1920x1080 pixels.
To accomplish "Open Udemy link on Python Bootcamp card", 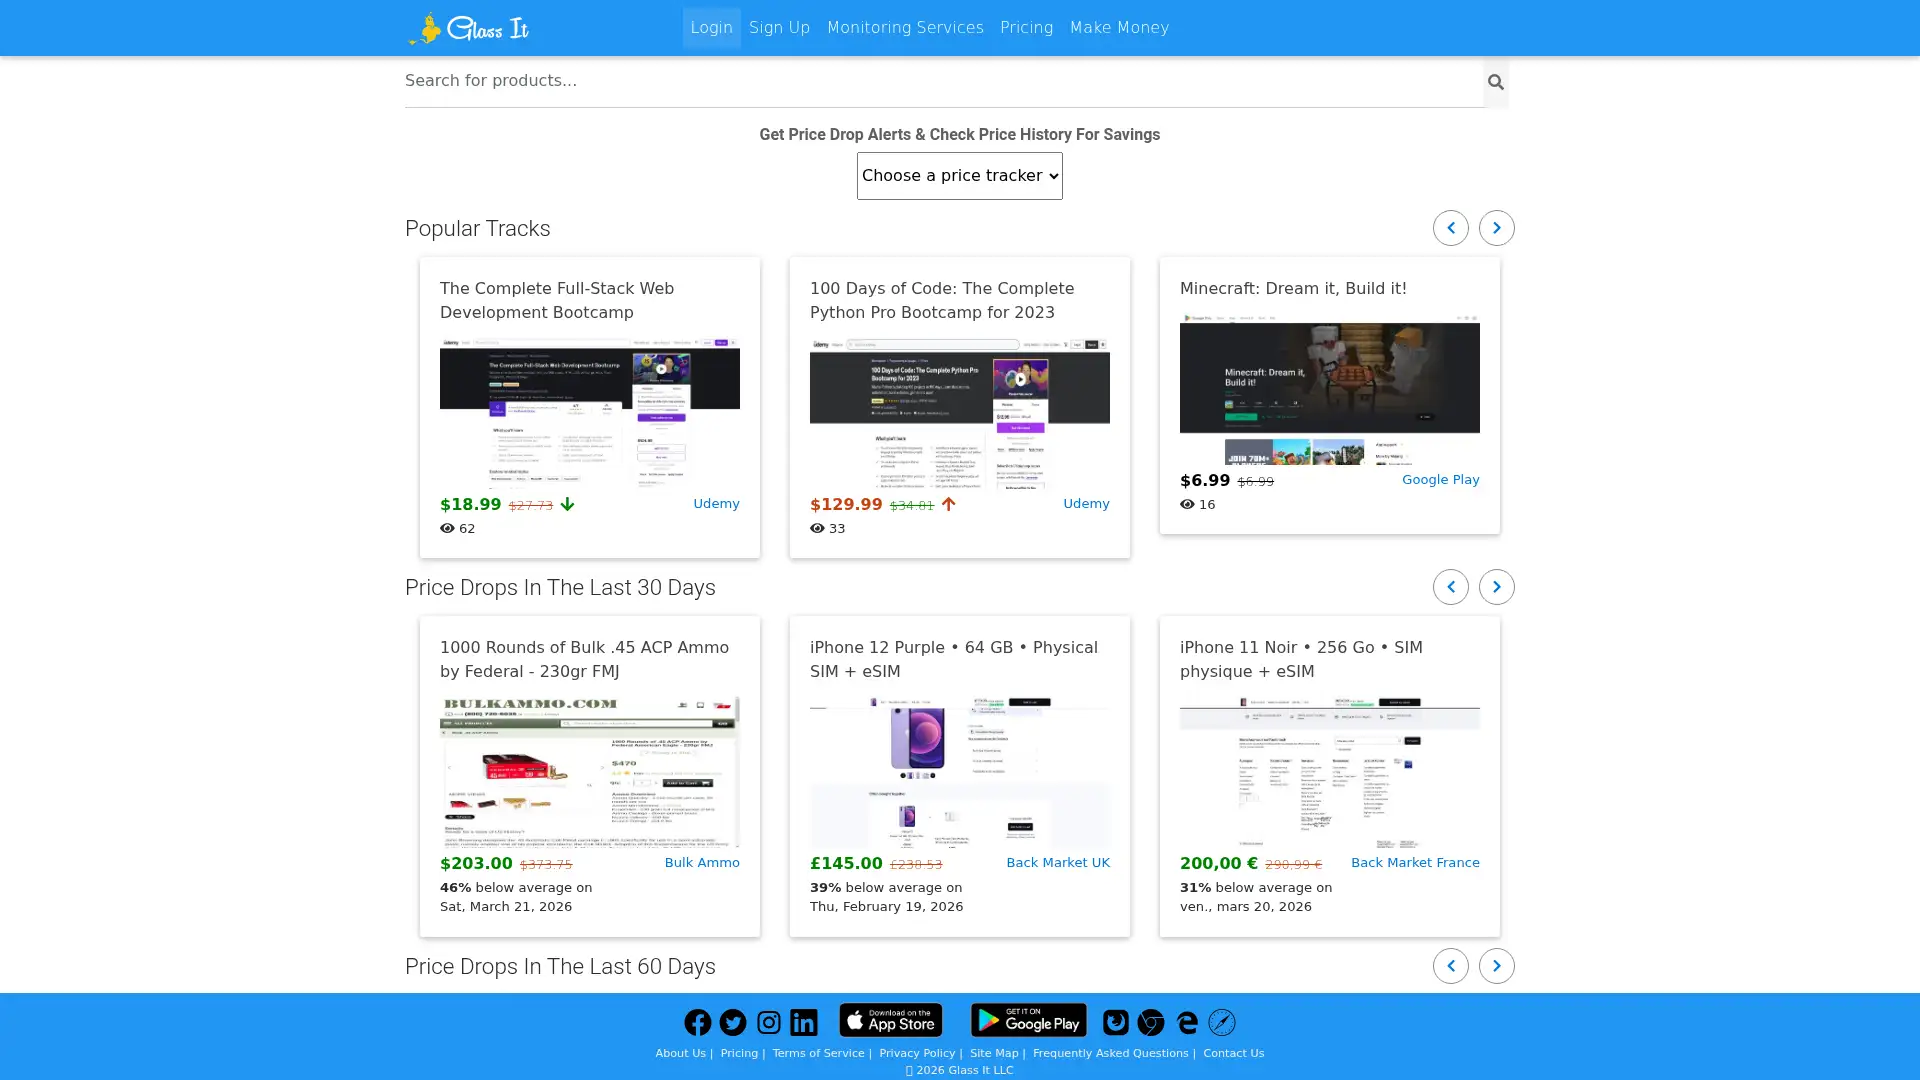I will (x=1086, y=504).
